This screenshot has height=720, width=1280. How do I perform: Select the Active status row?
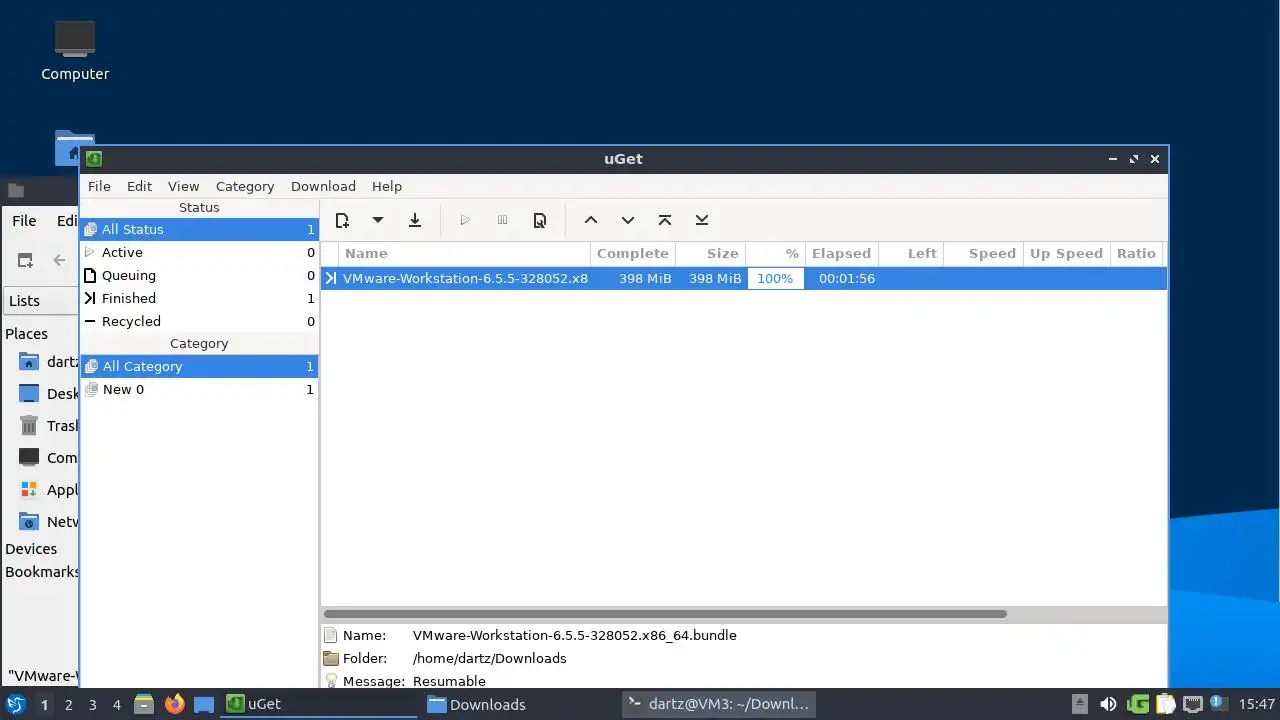(199, 252)
